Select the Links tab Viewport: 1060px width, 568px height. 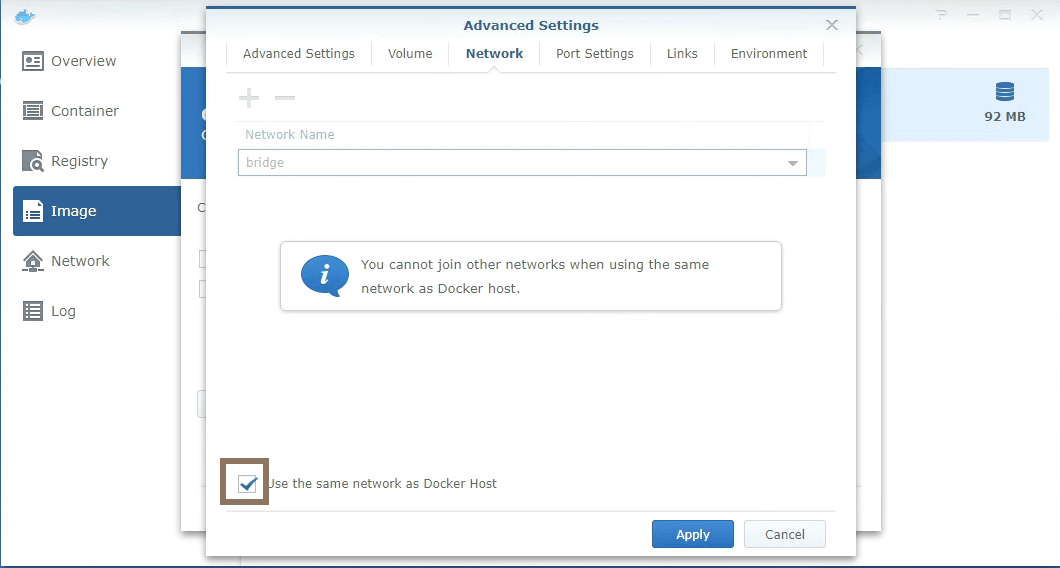point(682,54)
